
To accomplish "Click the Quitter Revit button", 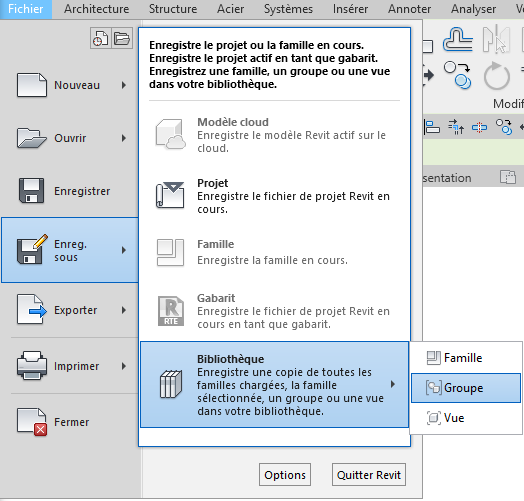I will tap(369, 475).
